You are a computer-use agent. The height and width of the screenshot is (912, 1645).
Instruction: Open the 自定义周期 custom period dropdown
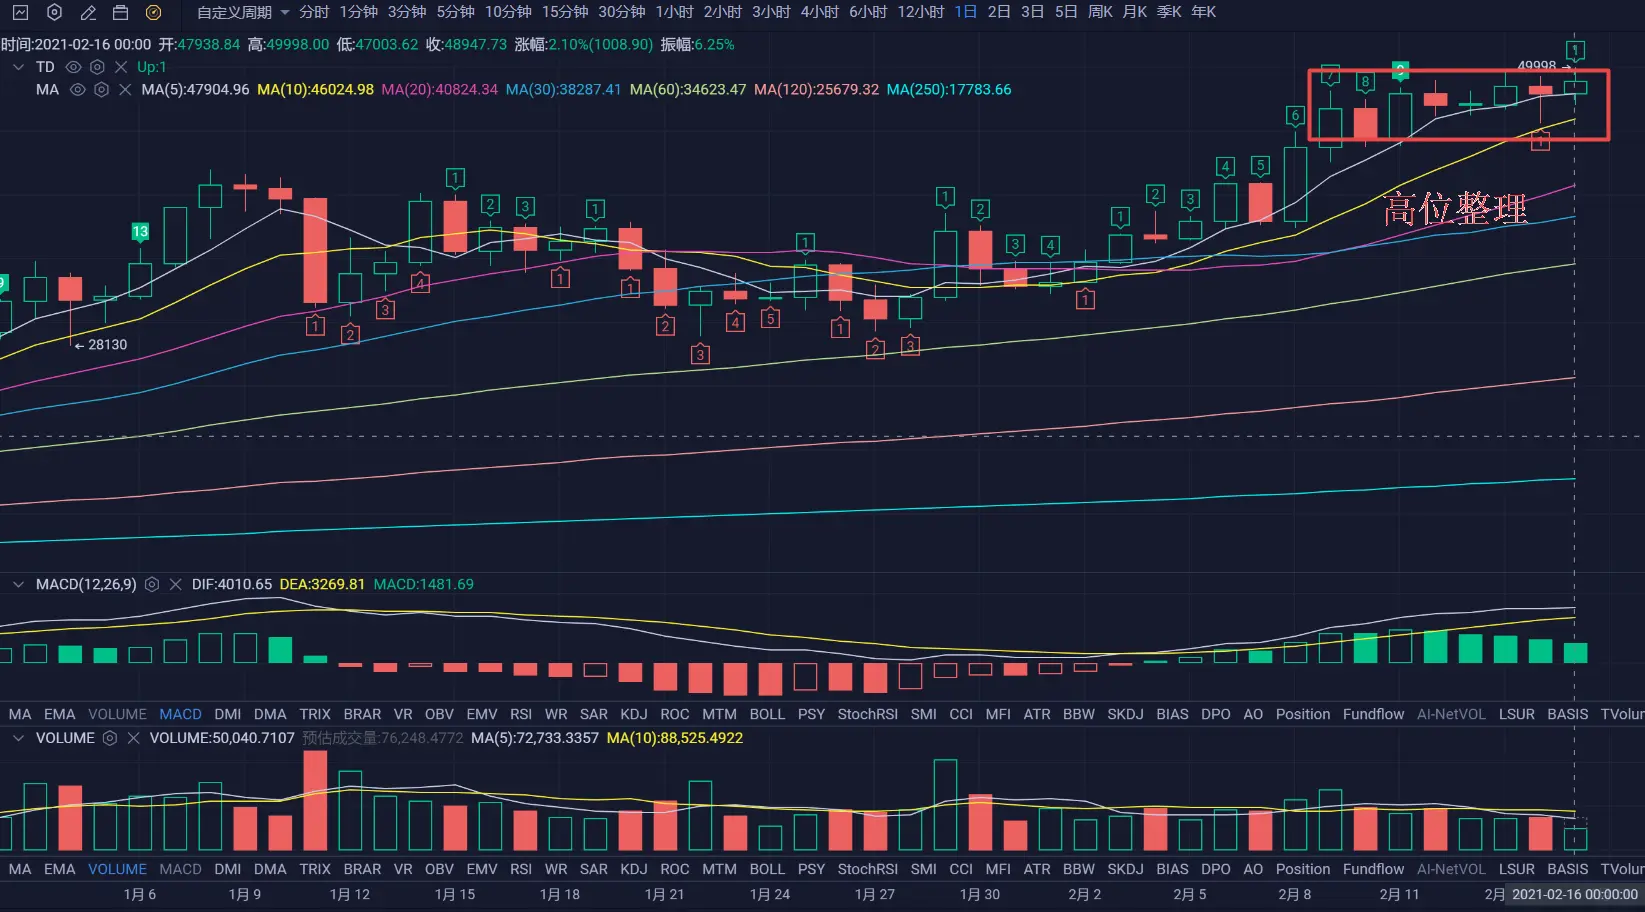[243, 12]
